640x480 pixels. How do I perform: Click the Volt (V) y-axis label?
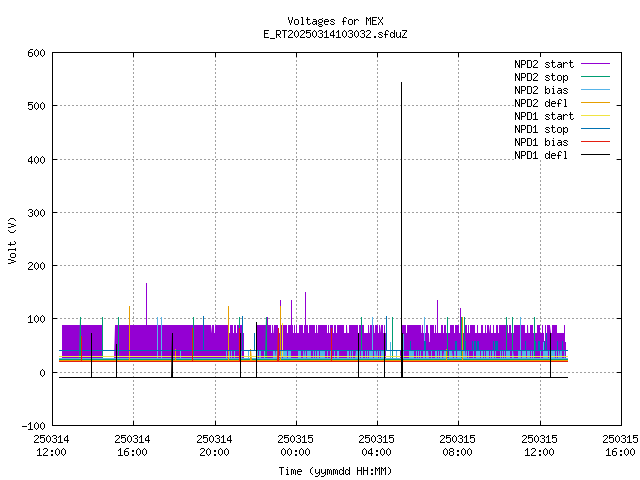[12, 240]
